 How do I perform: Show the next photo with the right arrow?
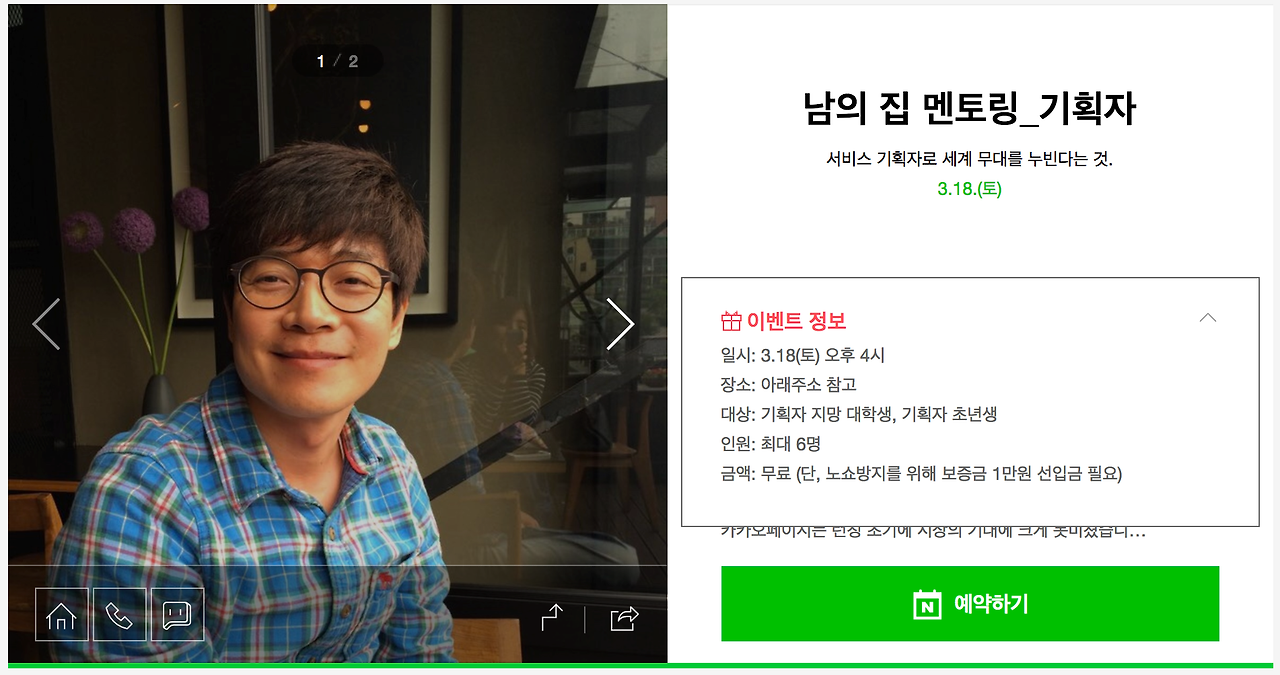coord(620,324)
